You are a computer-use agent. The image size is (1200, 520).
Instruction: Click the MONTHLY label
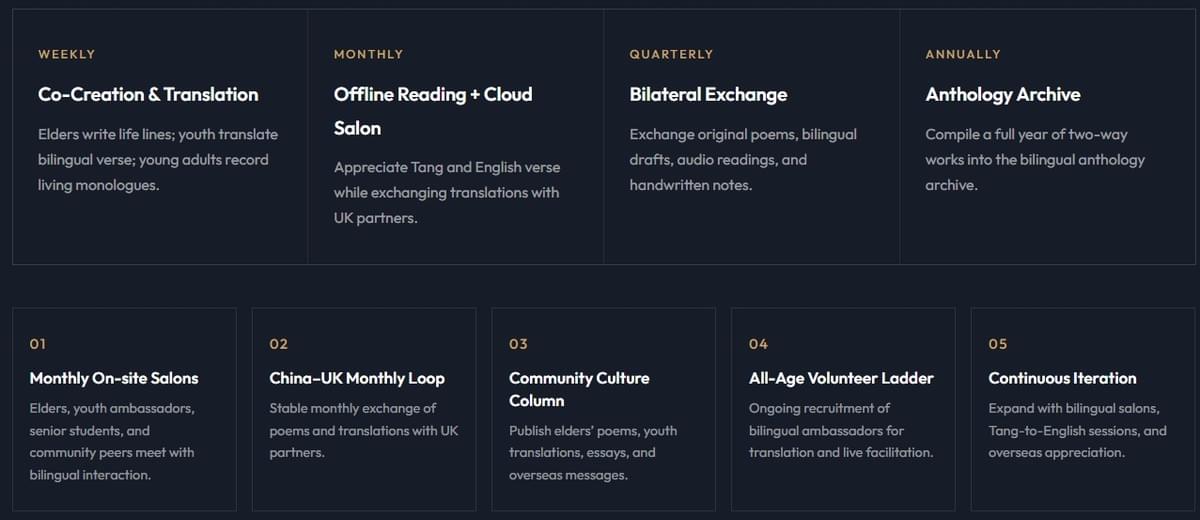point(369,54)
